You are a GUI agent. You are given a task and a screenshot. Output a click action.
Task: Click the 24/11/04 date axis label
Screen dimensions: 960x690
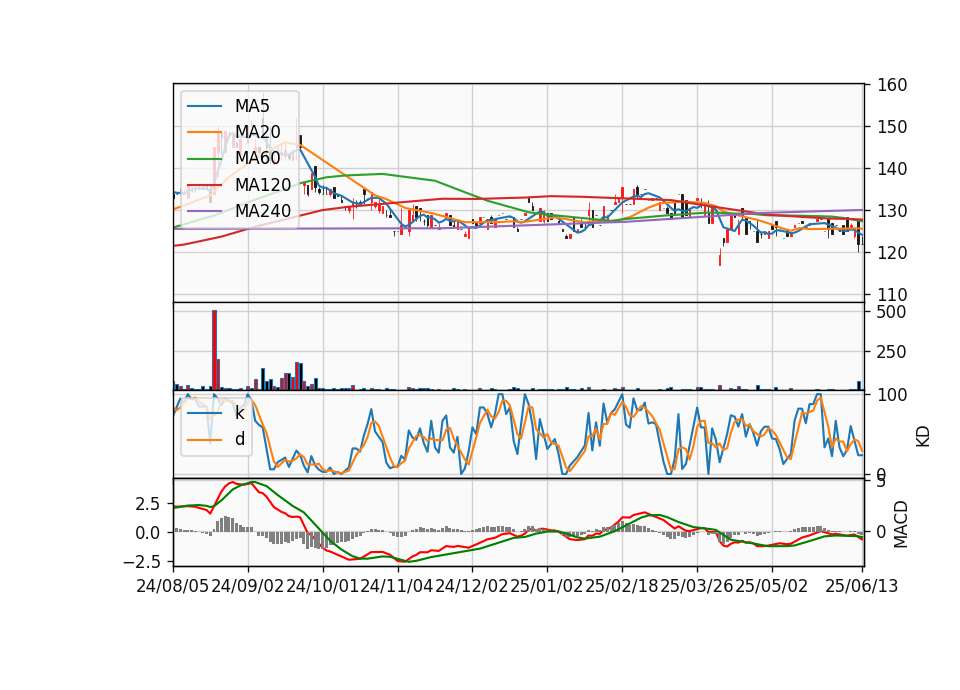pyautogui.click(x=397, y=586)
